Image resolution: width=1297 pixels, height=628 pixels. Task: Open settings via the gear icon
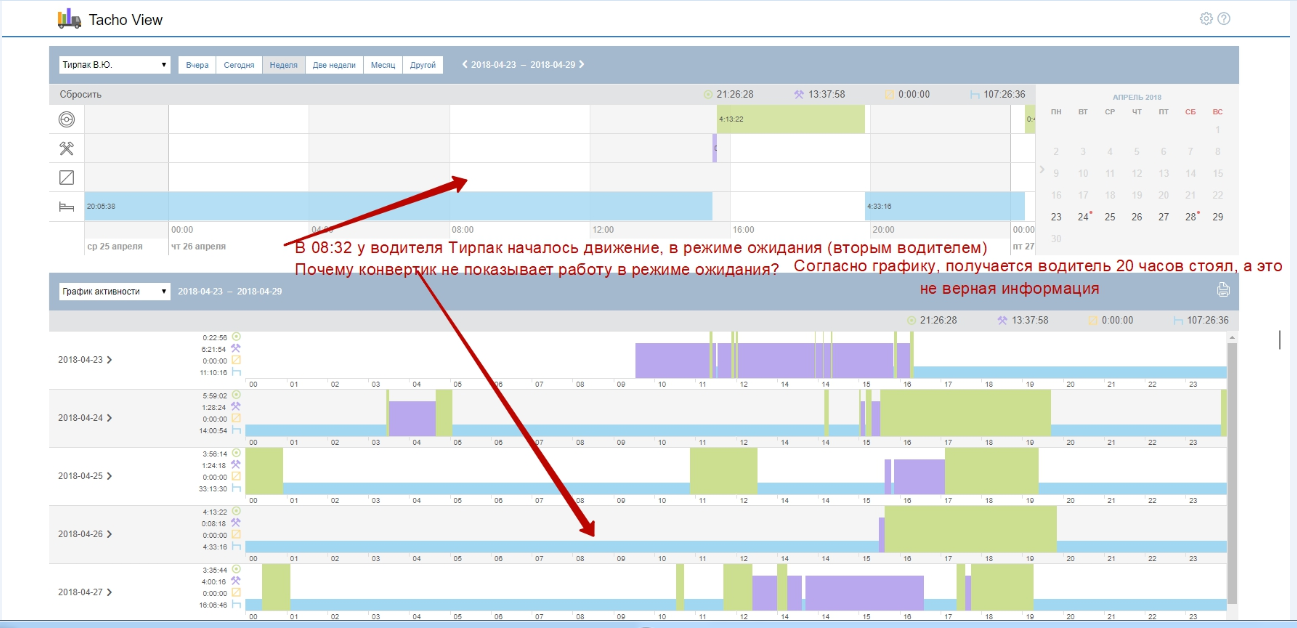point(1206,19)
